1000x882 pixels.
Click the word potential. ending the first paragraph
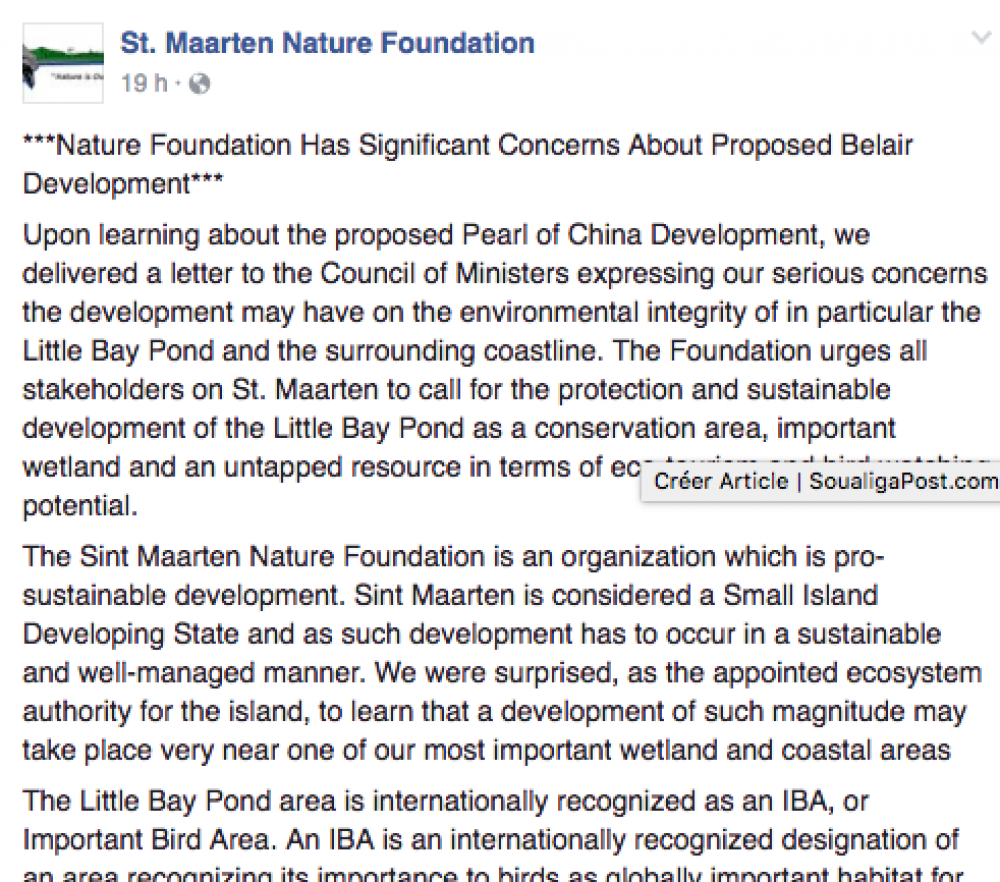80,506
